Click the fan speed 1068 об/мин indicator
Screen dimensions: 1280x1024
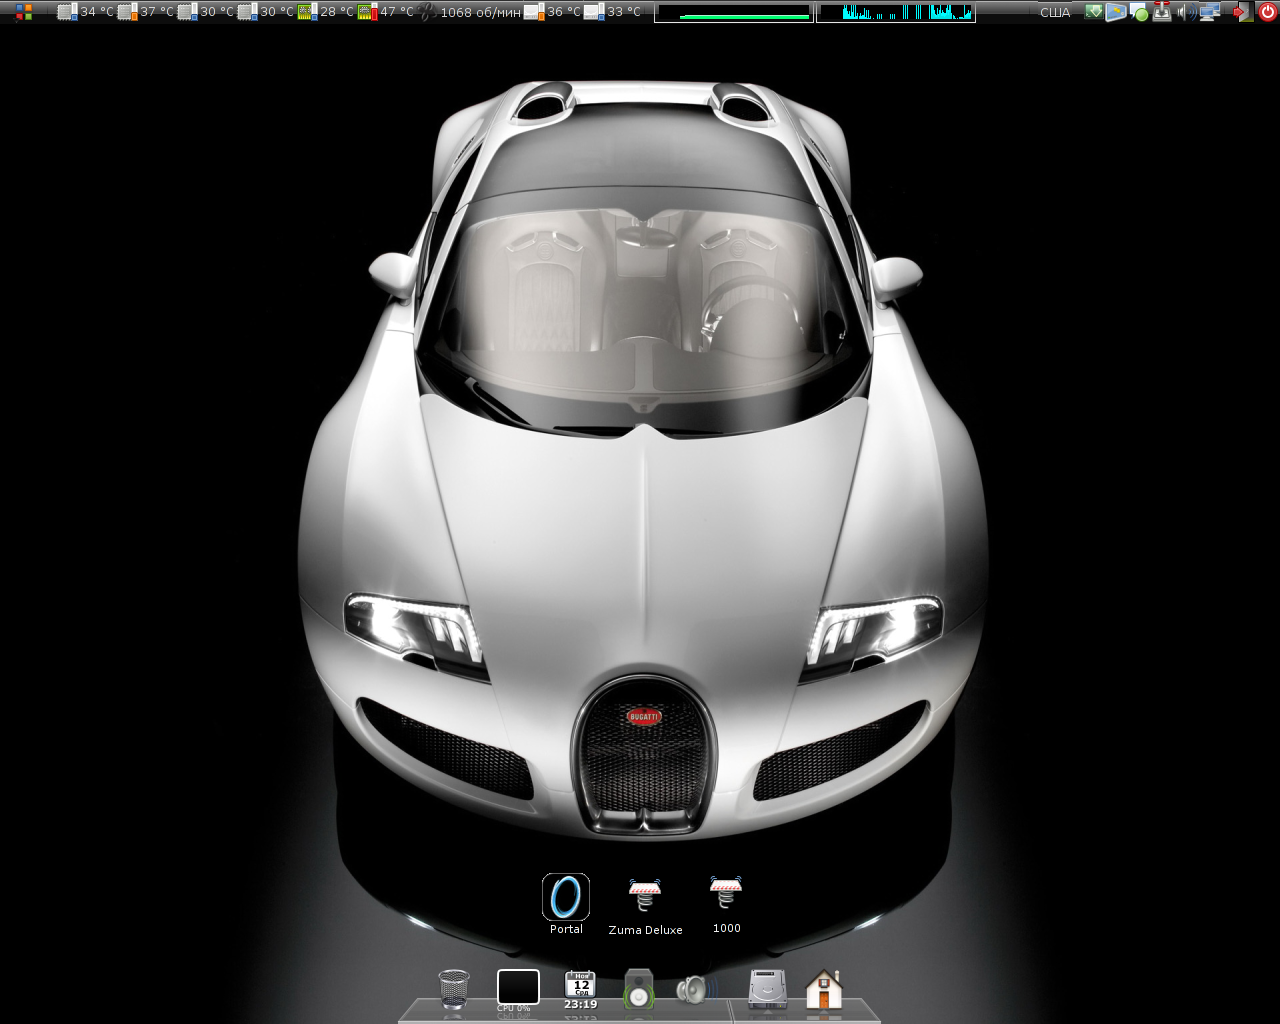[x=469, y=12]
